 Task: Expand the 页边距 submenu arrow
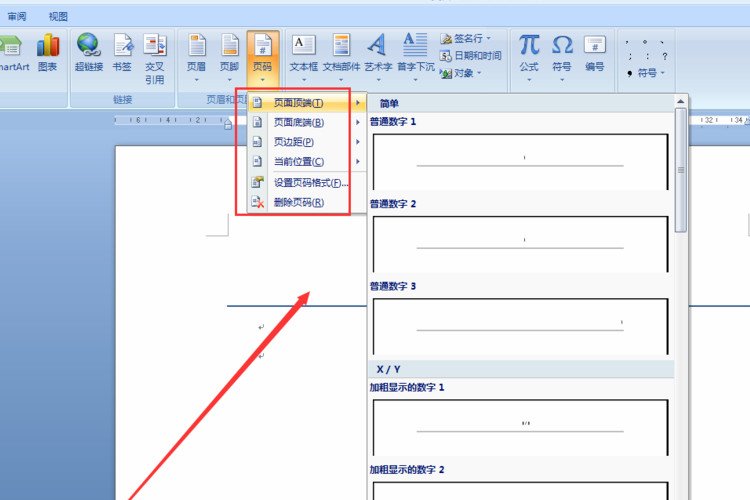[357, 142]
